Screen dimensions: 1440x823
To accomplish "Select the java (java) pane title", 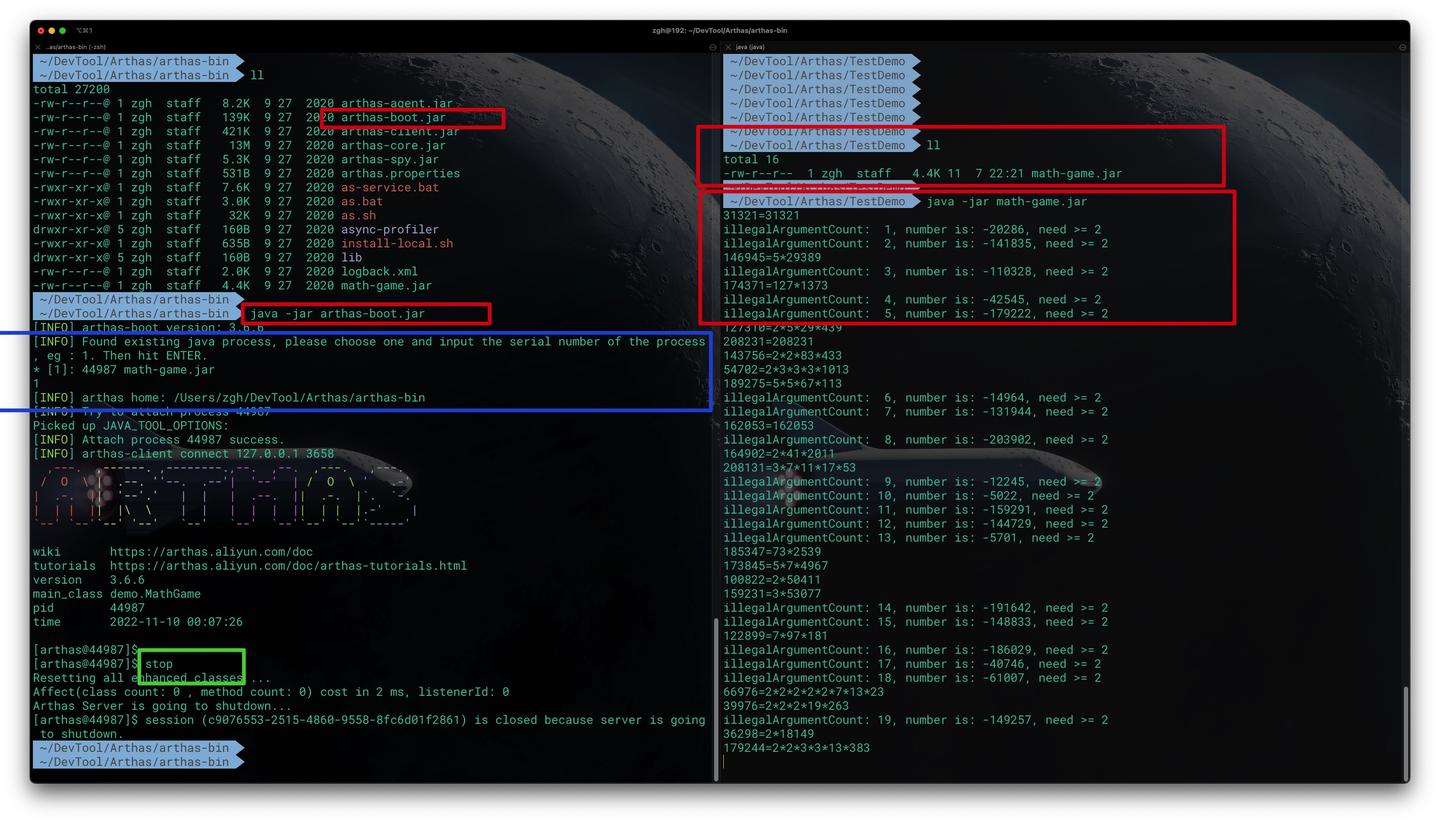I will tap(750, 47).
